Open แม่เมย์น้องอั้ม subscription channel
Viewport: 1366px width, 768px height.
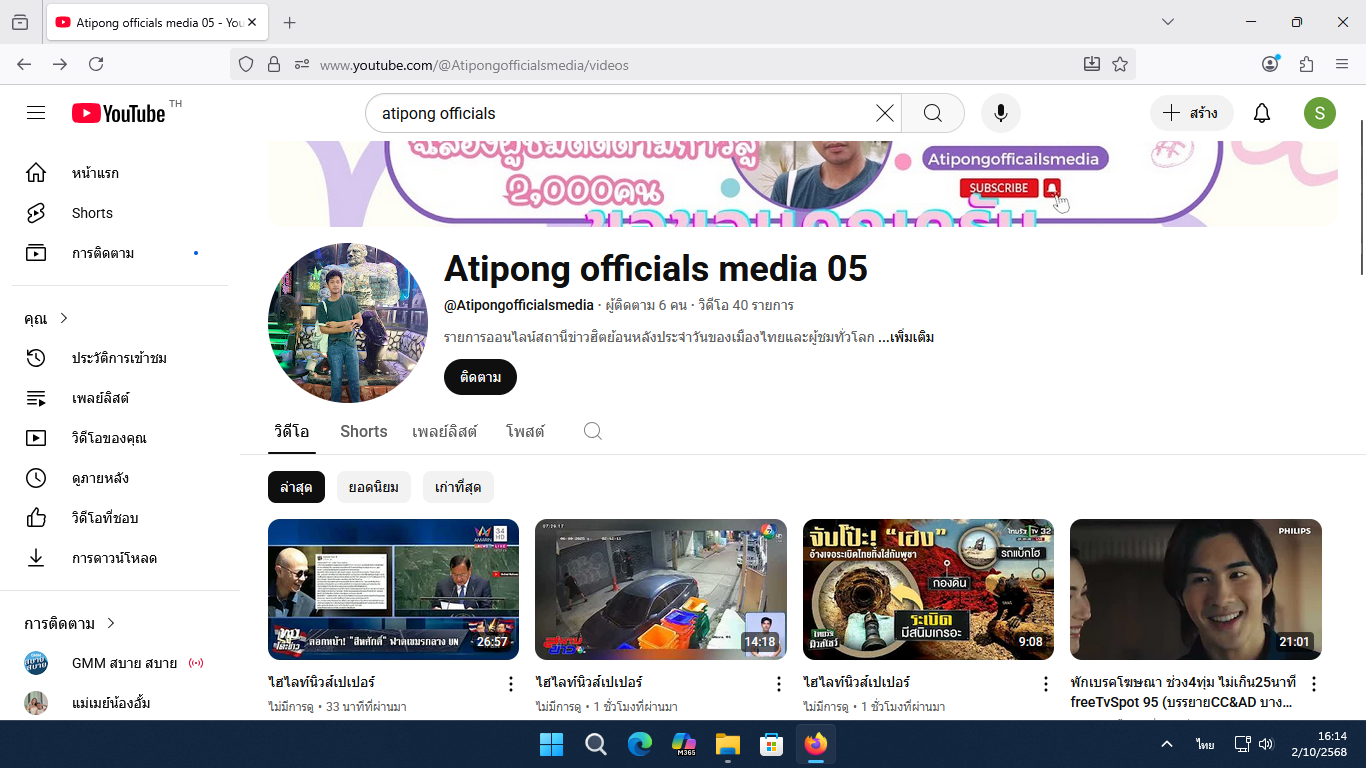120,703
